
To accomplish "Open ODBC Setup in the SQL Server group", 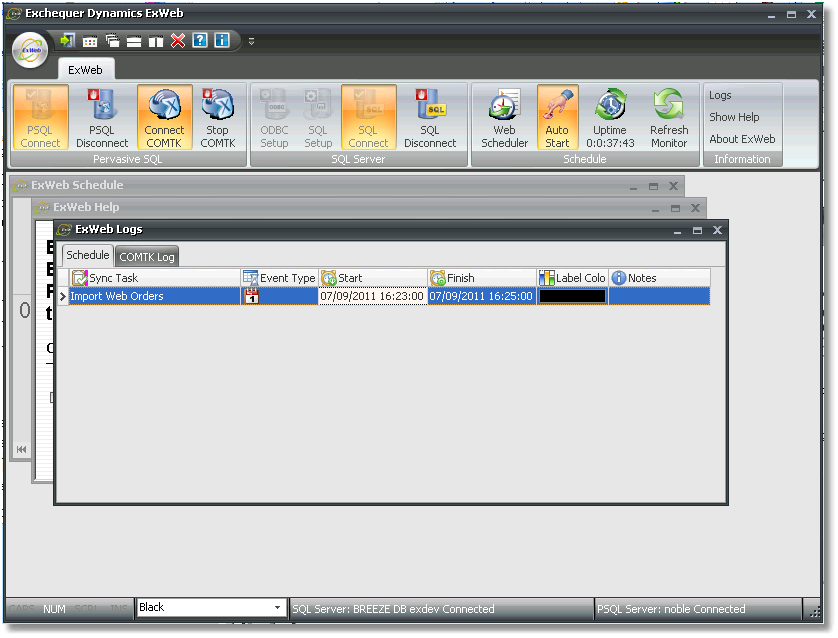I will pos(274,118).
